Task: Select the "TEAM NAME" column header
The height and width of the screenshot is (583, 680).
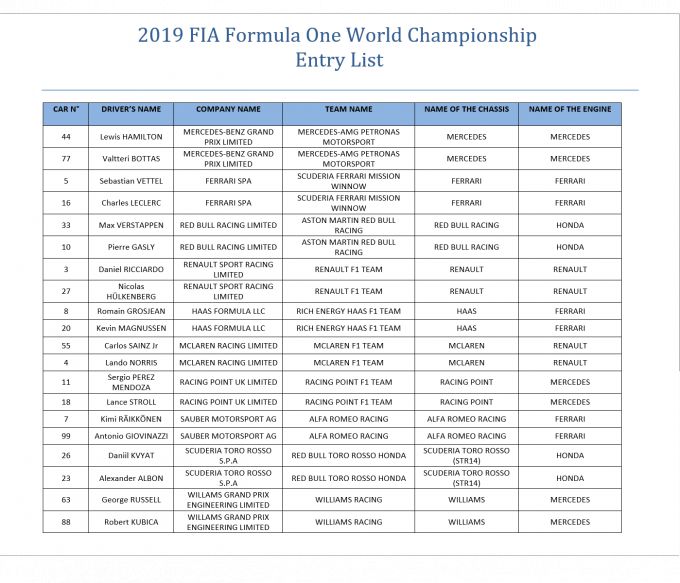Action: (x=348, y=109)
